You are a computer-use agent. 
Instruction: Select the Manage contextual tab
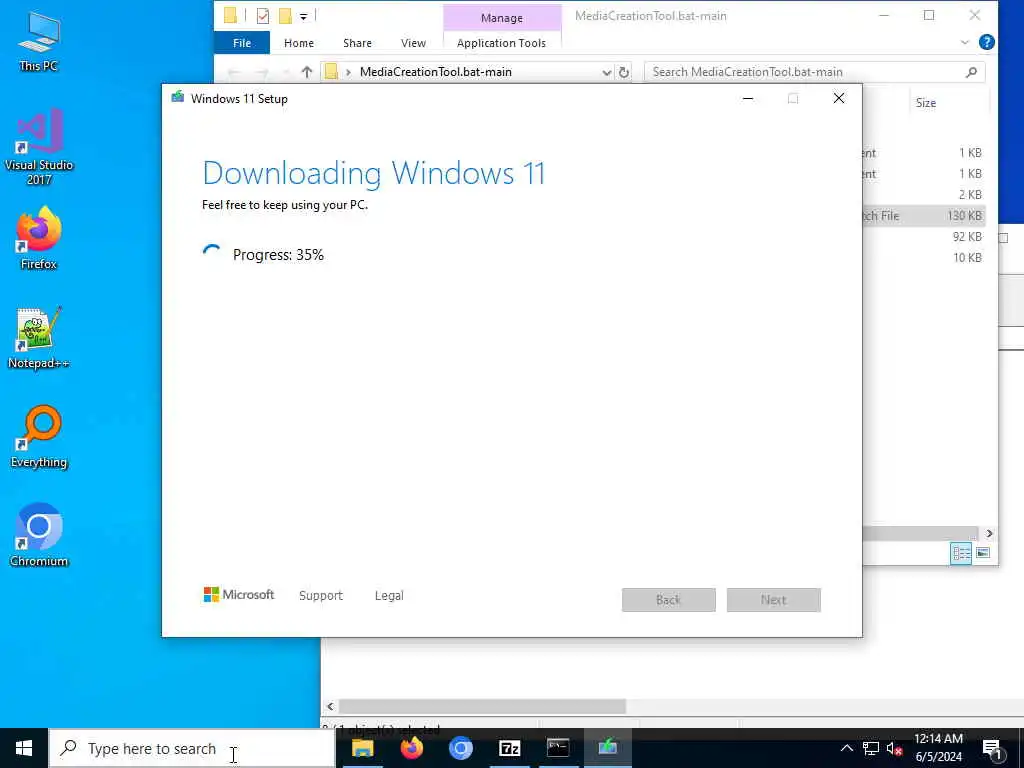[x=502, y=18]
